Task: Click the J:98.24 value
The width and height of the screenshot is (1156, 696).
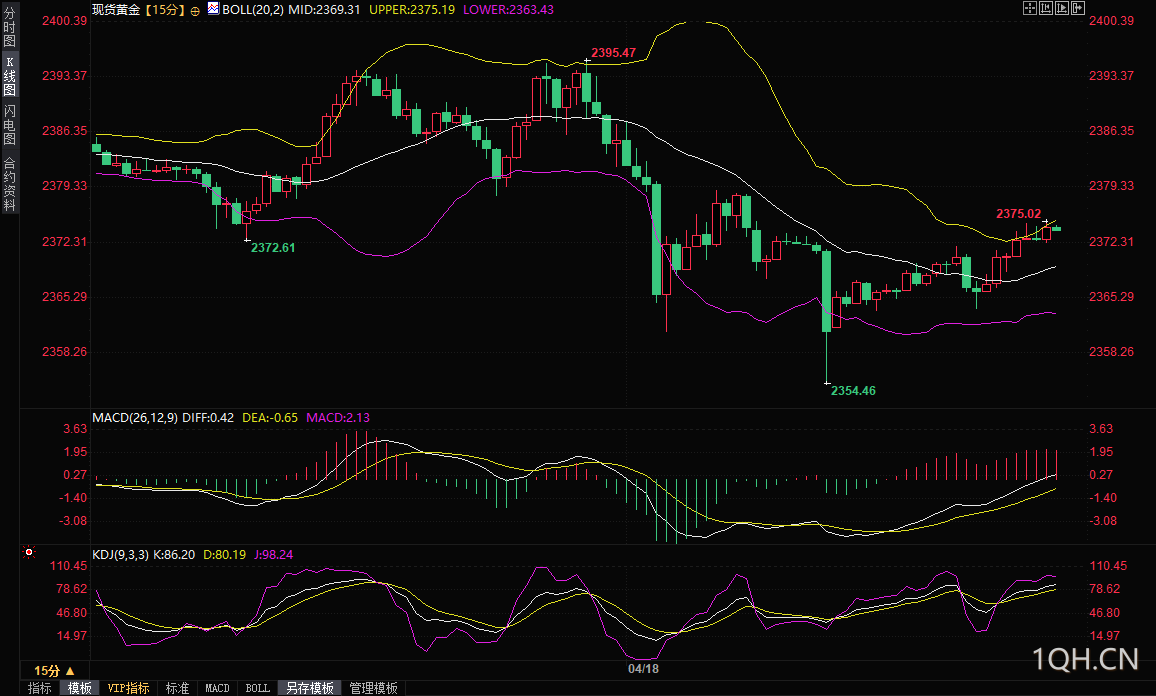Action: pos(274,554)
